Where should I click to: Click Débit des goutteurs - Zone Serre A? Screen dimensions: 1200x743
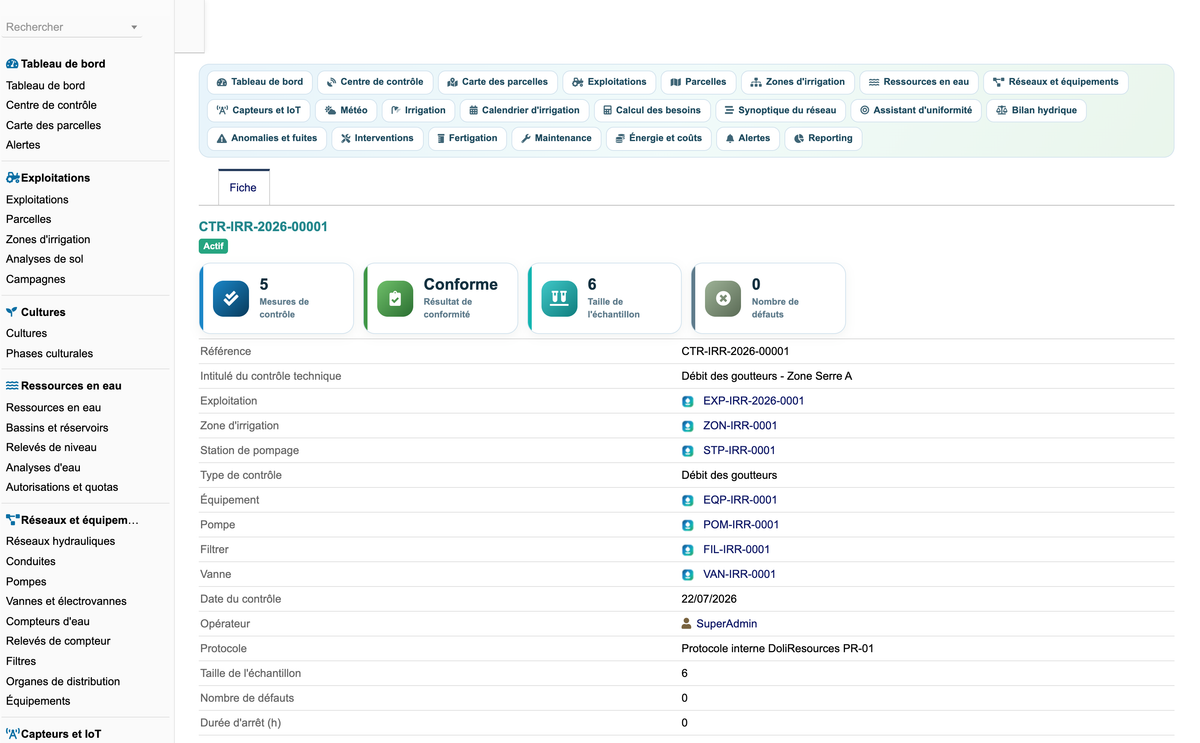[766, 376]
